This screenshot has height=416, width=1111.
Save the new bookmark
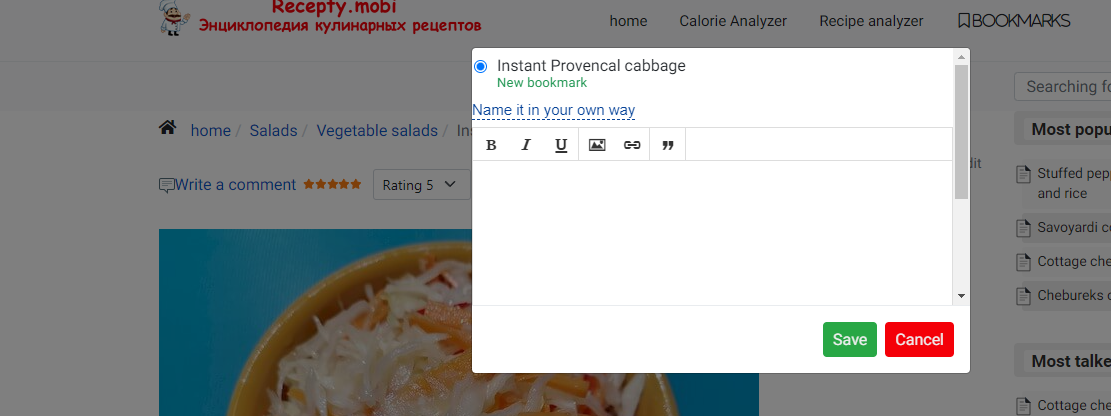click(x=849, y=340)
